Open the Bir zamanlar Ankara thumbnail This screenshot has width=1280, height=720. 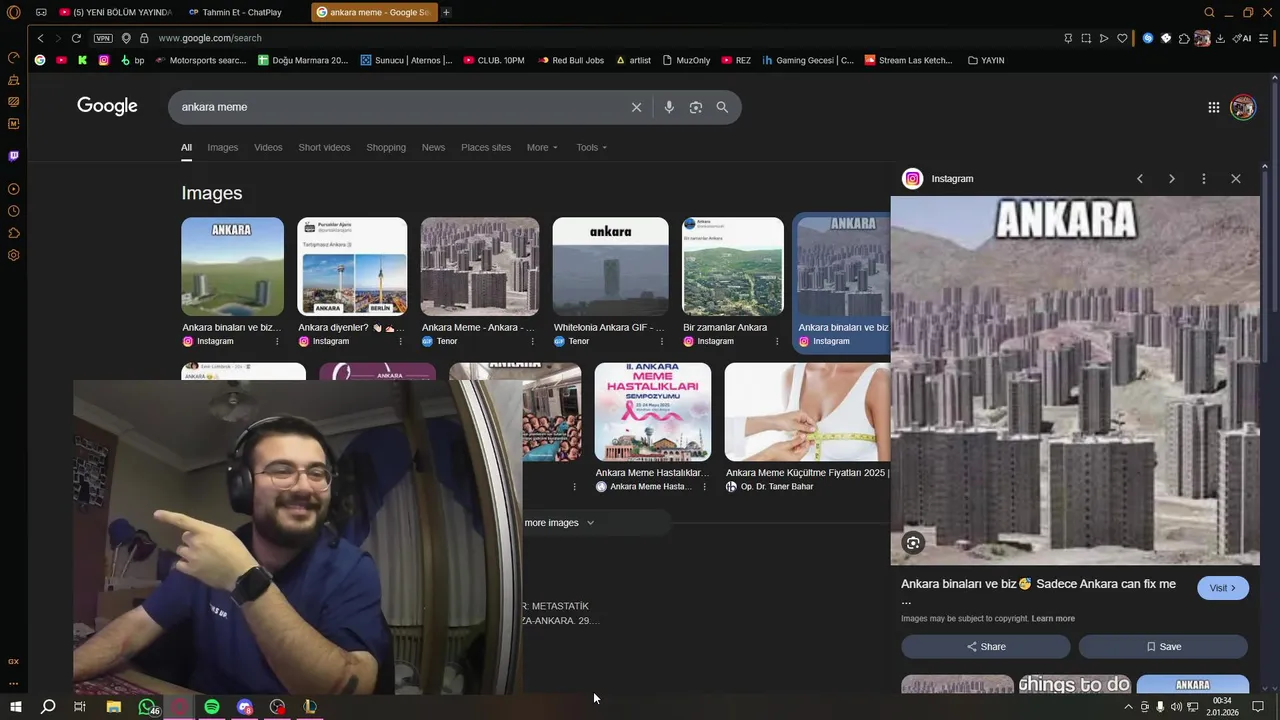(x=733, y=266)
